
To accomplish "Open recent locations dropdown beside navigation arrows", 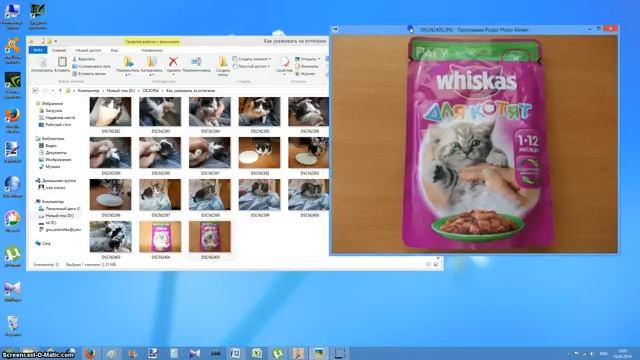I will (x=53, y=91).
